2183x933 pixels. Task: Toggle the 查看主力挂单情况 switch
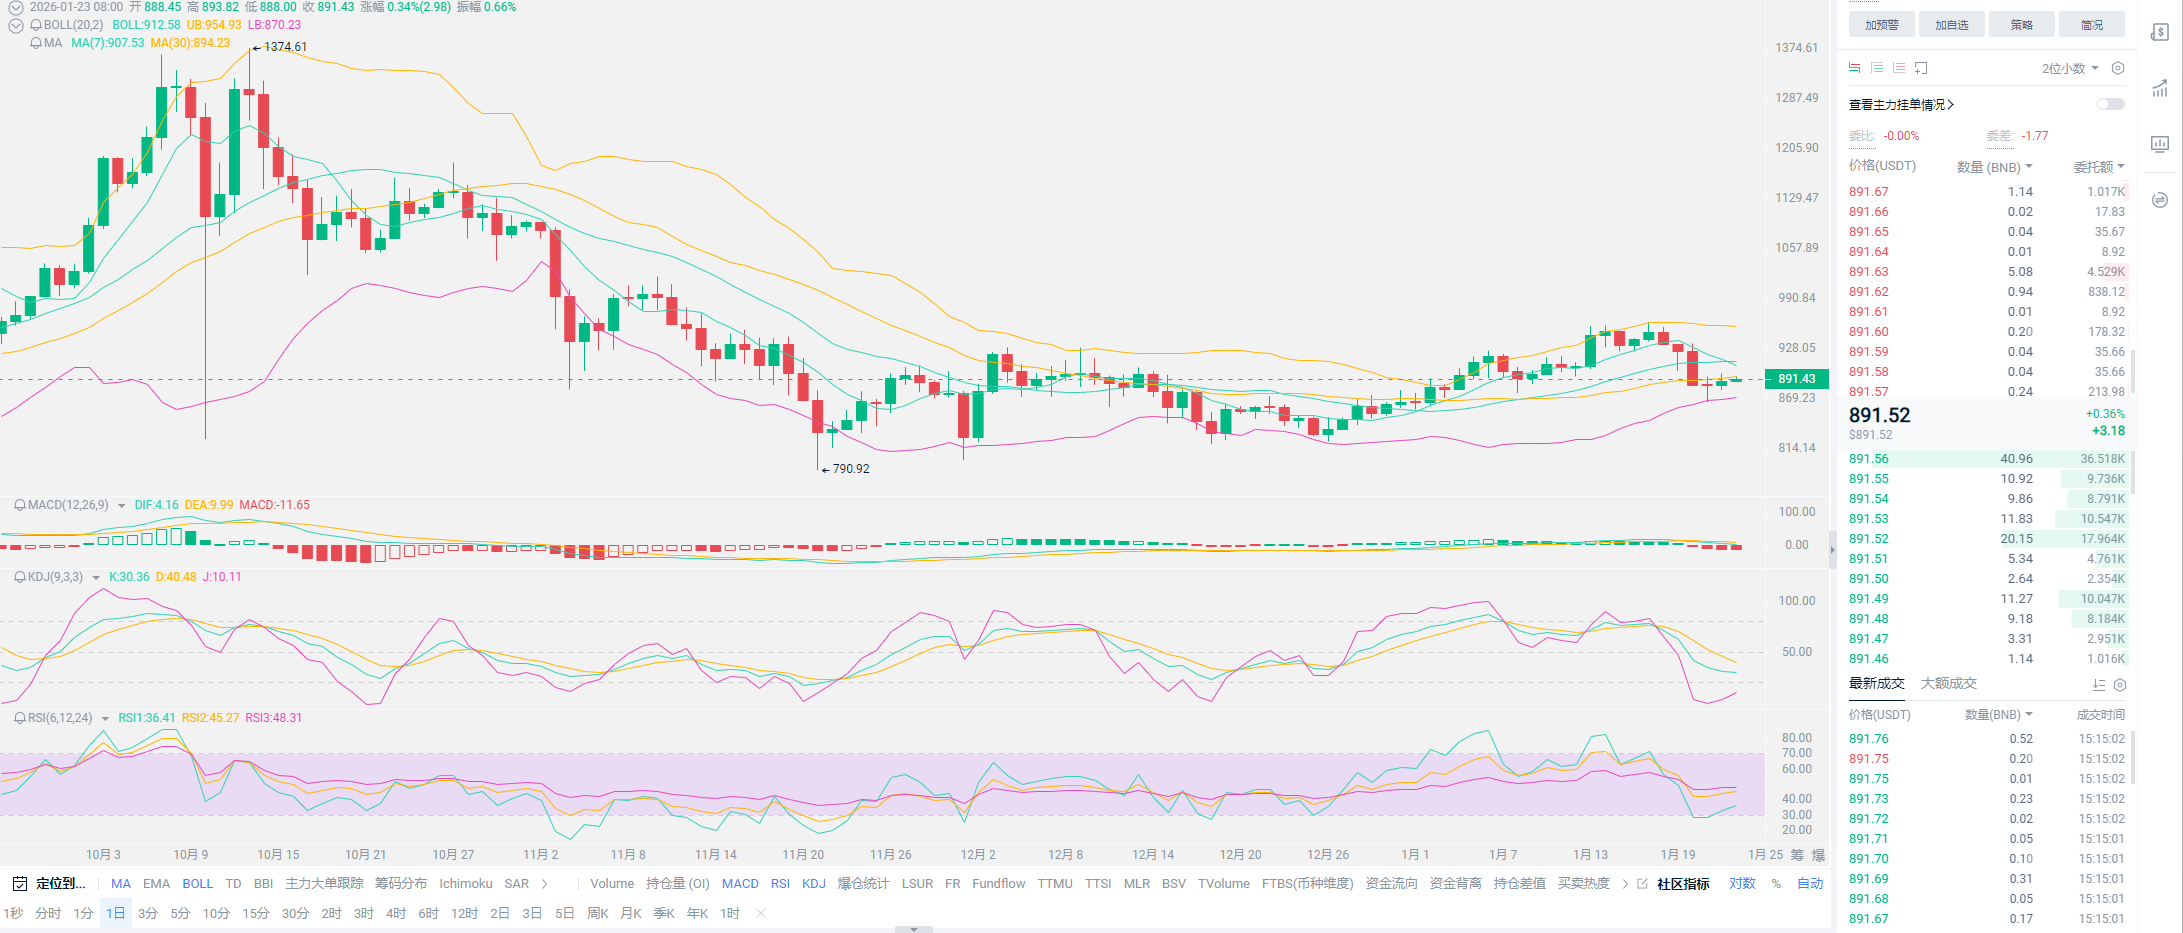click(x=2110, y=104)
